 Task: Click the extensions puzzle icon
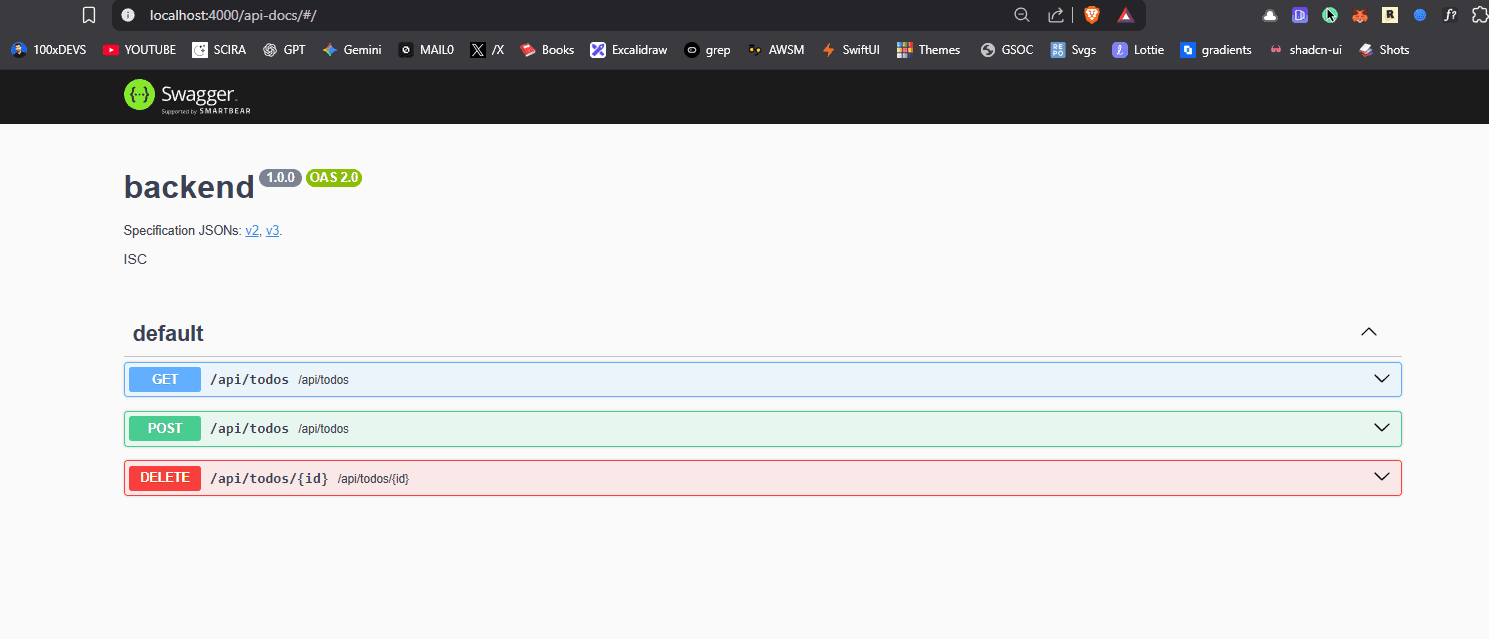(1480, 14)
